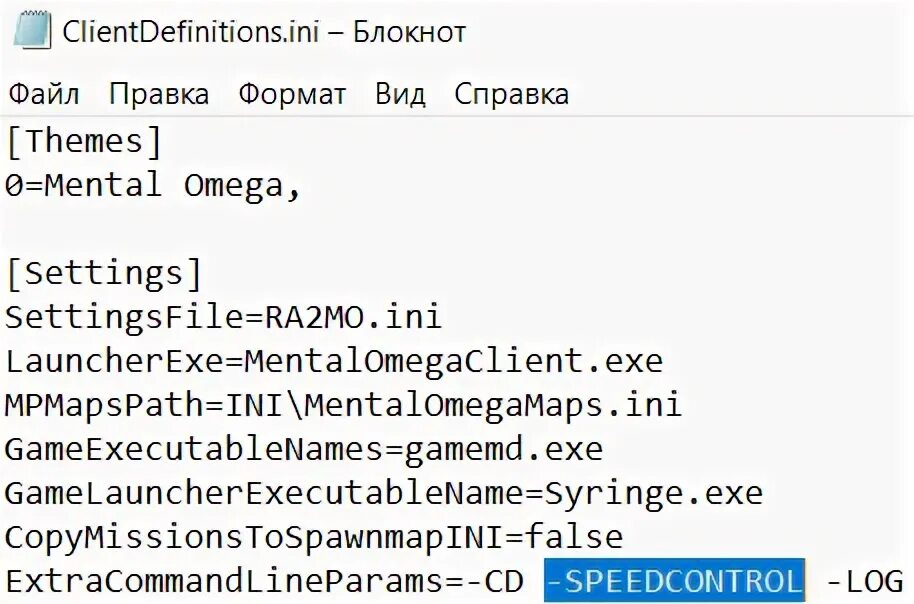
Task: Click the LauncherExe=MentalOmegaClient.exe line
Action: [334, 361]
